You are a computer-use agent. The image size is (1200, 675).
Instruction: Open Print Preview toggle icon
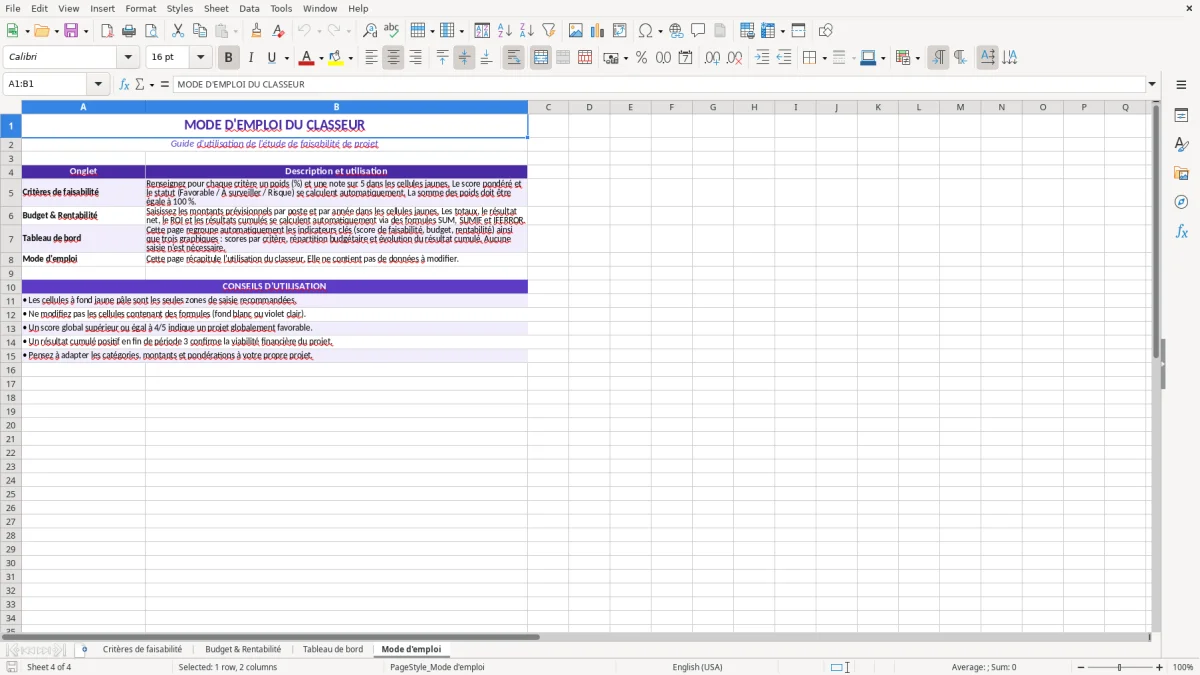(x=151, y=31)
